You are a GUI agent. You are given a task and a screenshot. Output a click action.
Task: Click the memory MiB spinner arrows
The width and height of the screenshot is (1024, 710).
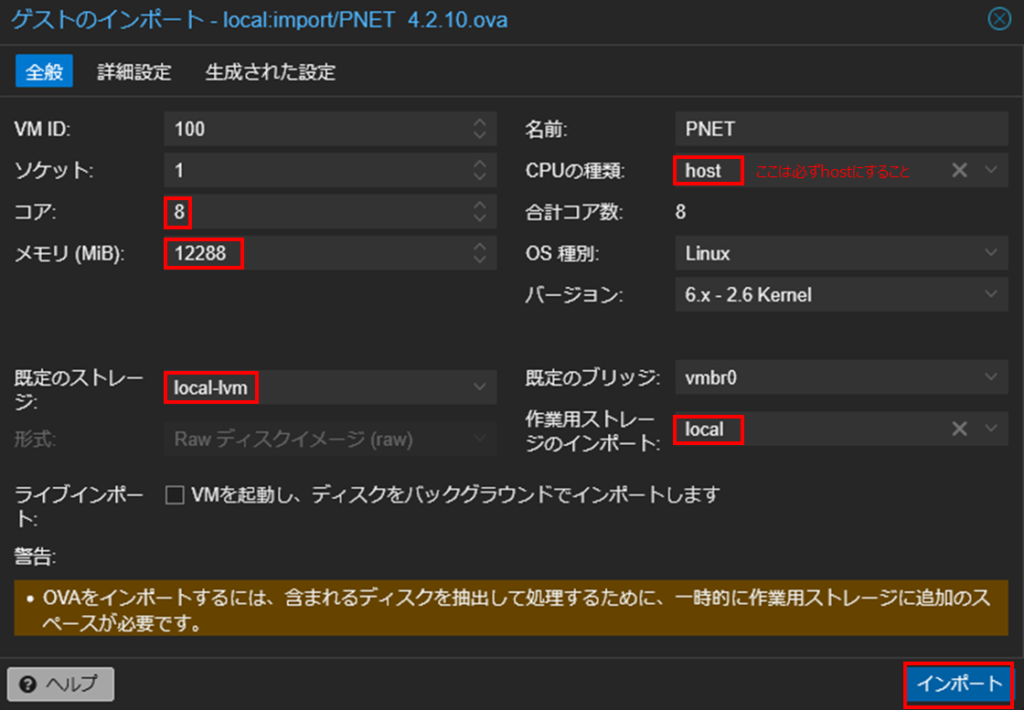point(480,254)
